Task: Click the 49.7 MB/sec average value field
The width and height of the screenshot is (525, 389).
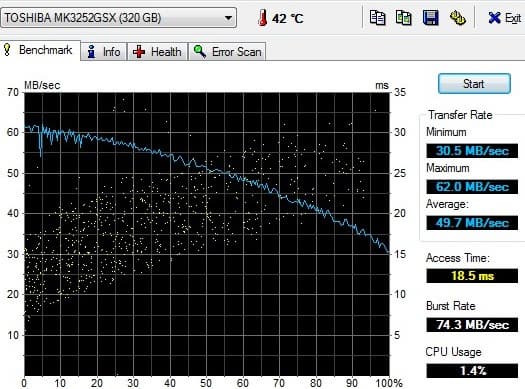Action: [x=472, y=223]
